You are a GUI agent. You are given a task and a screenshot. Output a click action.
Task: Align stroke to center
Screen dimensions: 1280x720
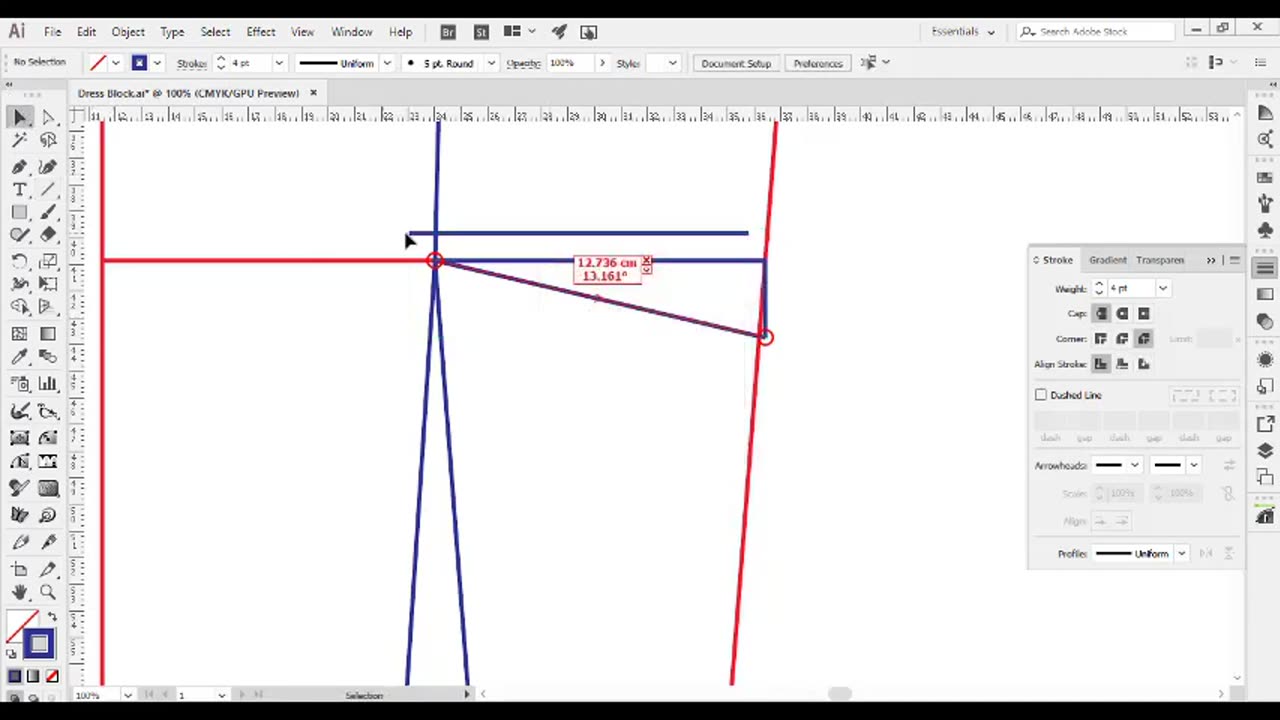pos(1101,364)
